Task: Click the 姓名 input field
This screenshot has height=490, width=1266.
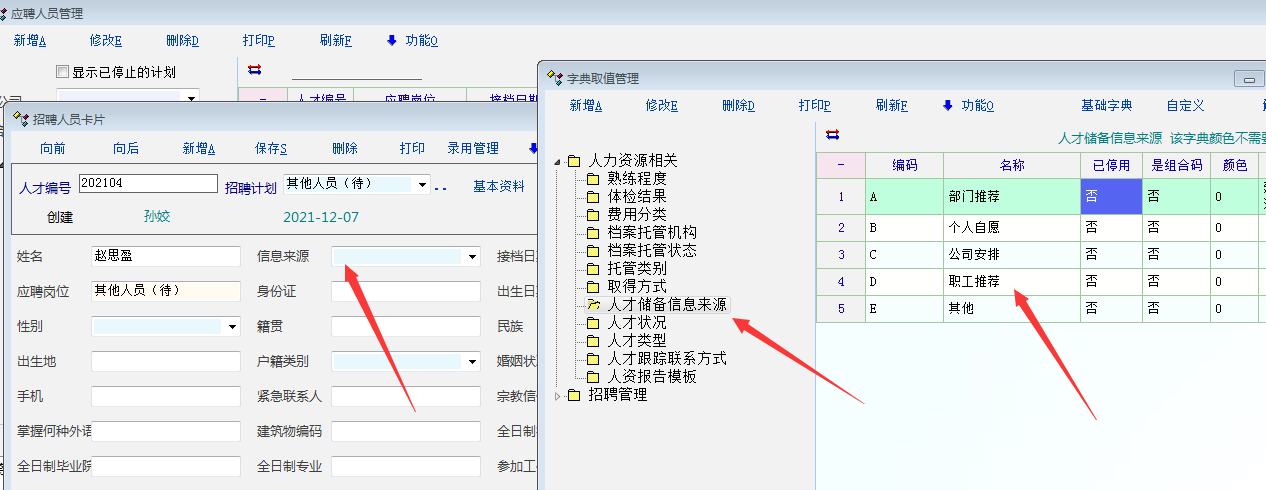Action: point(166,257)
